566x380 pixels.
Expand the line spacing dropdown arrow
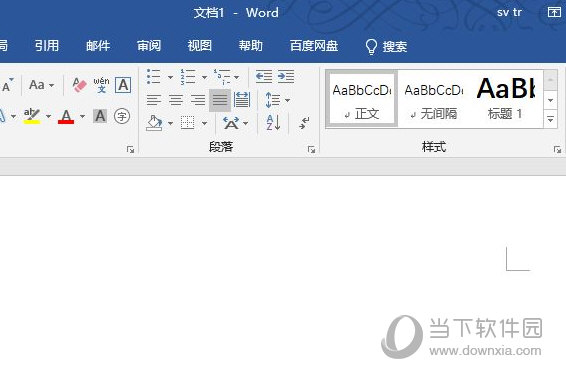288,100
